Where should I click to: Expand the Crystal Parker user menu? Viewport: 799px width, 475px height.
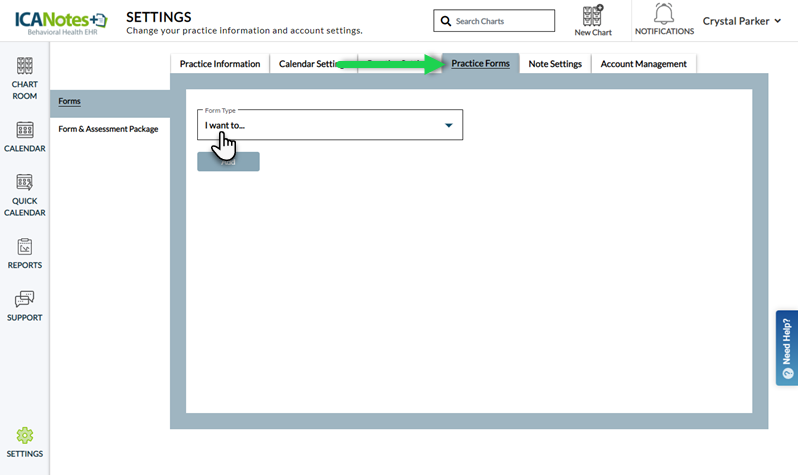(741, 21)
